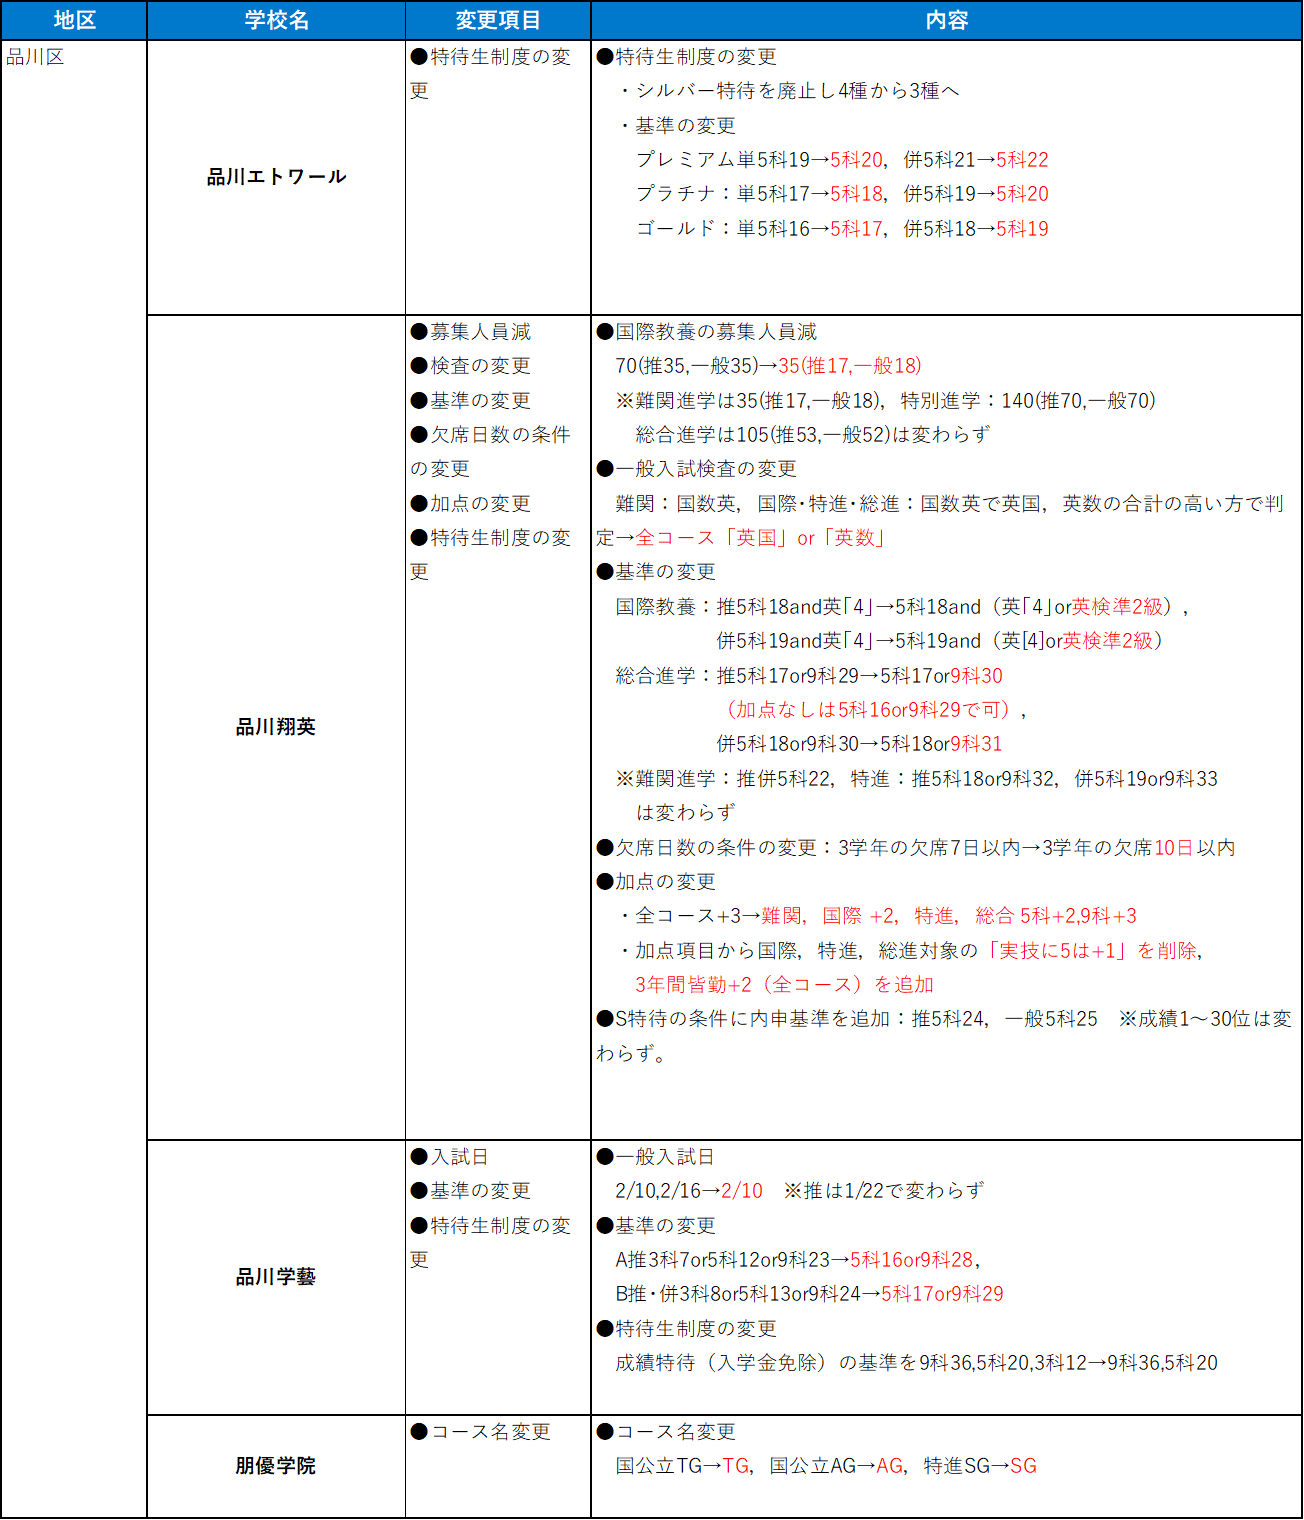Click ●特待生制度の変更 heading in 品川エトワール content
Viewport: 1304px width, 1520px height.
coord(686,57)
